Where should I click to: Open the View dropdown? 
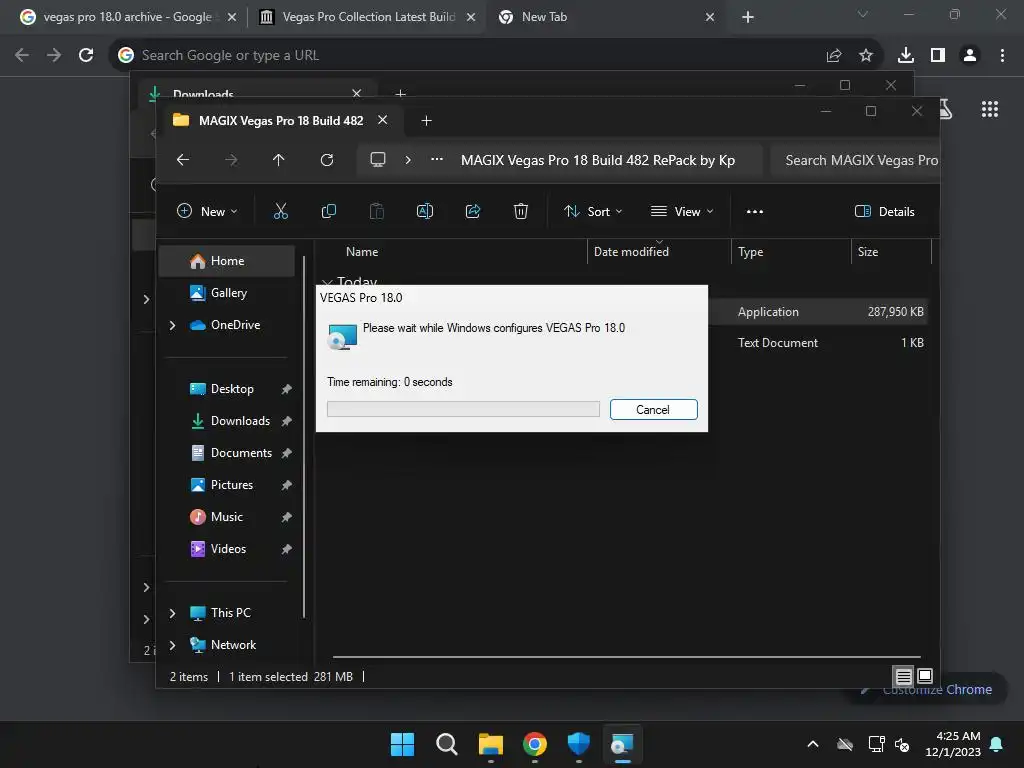682,212
